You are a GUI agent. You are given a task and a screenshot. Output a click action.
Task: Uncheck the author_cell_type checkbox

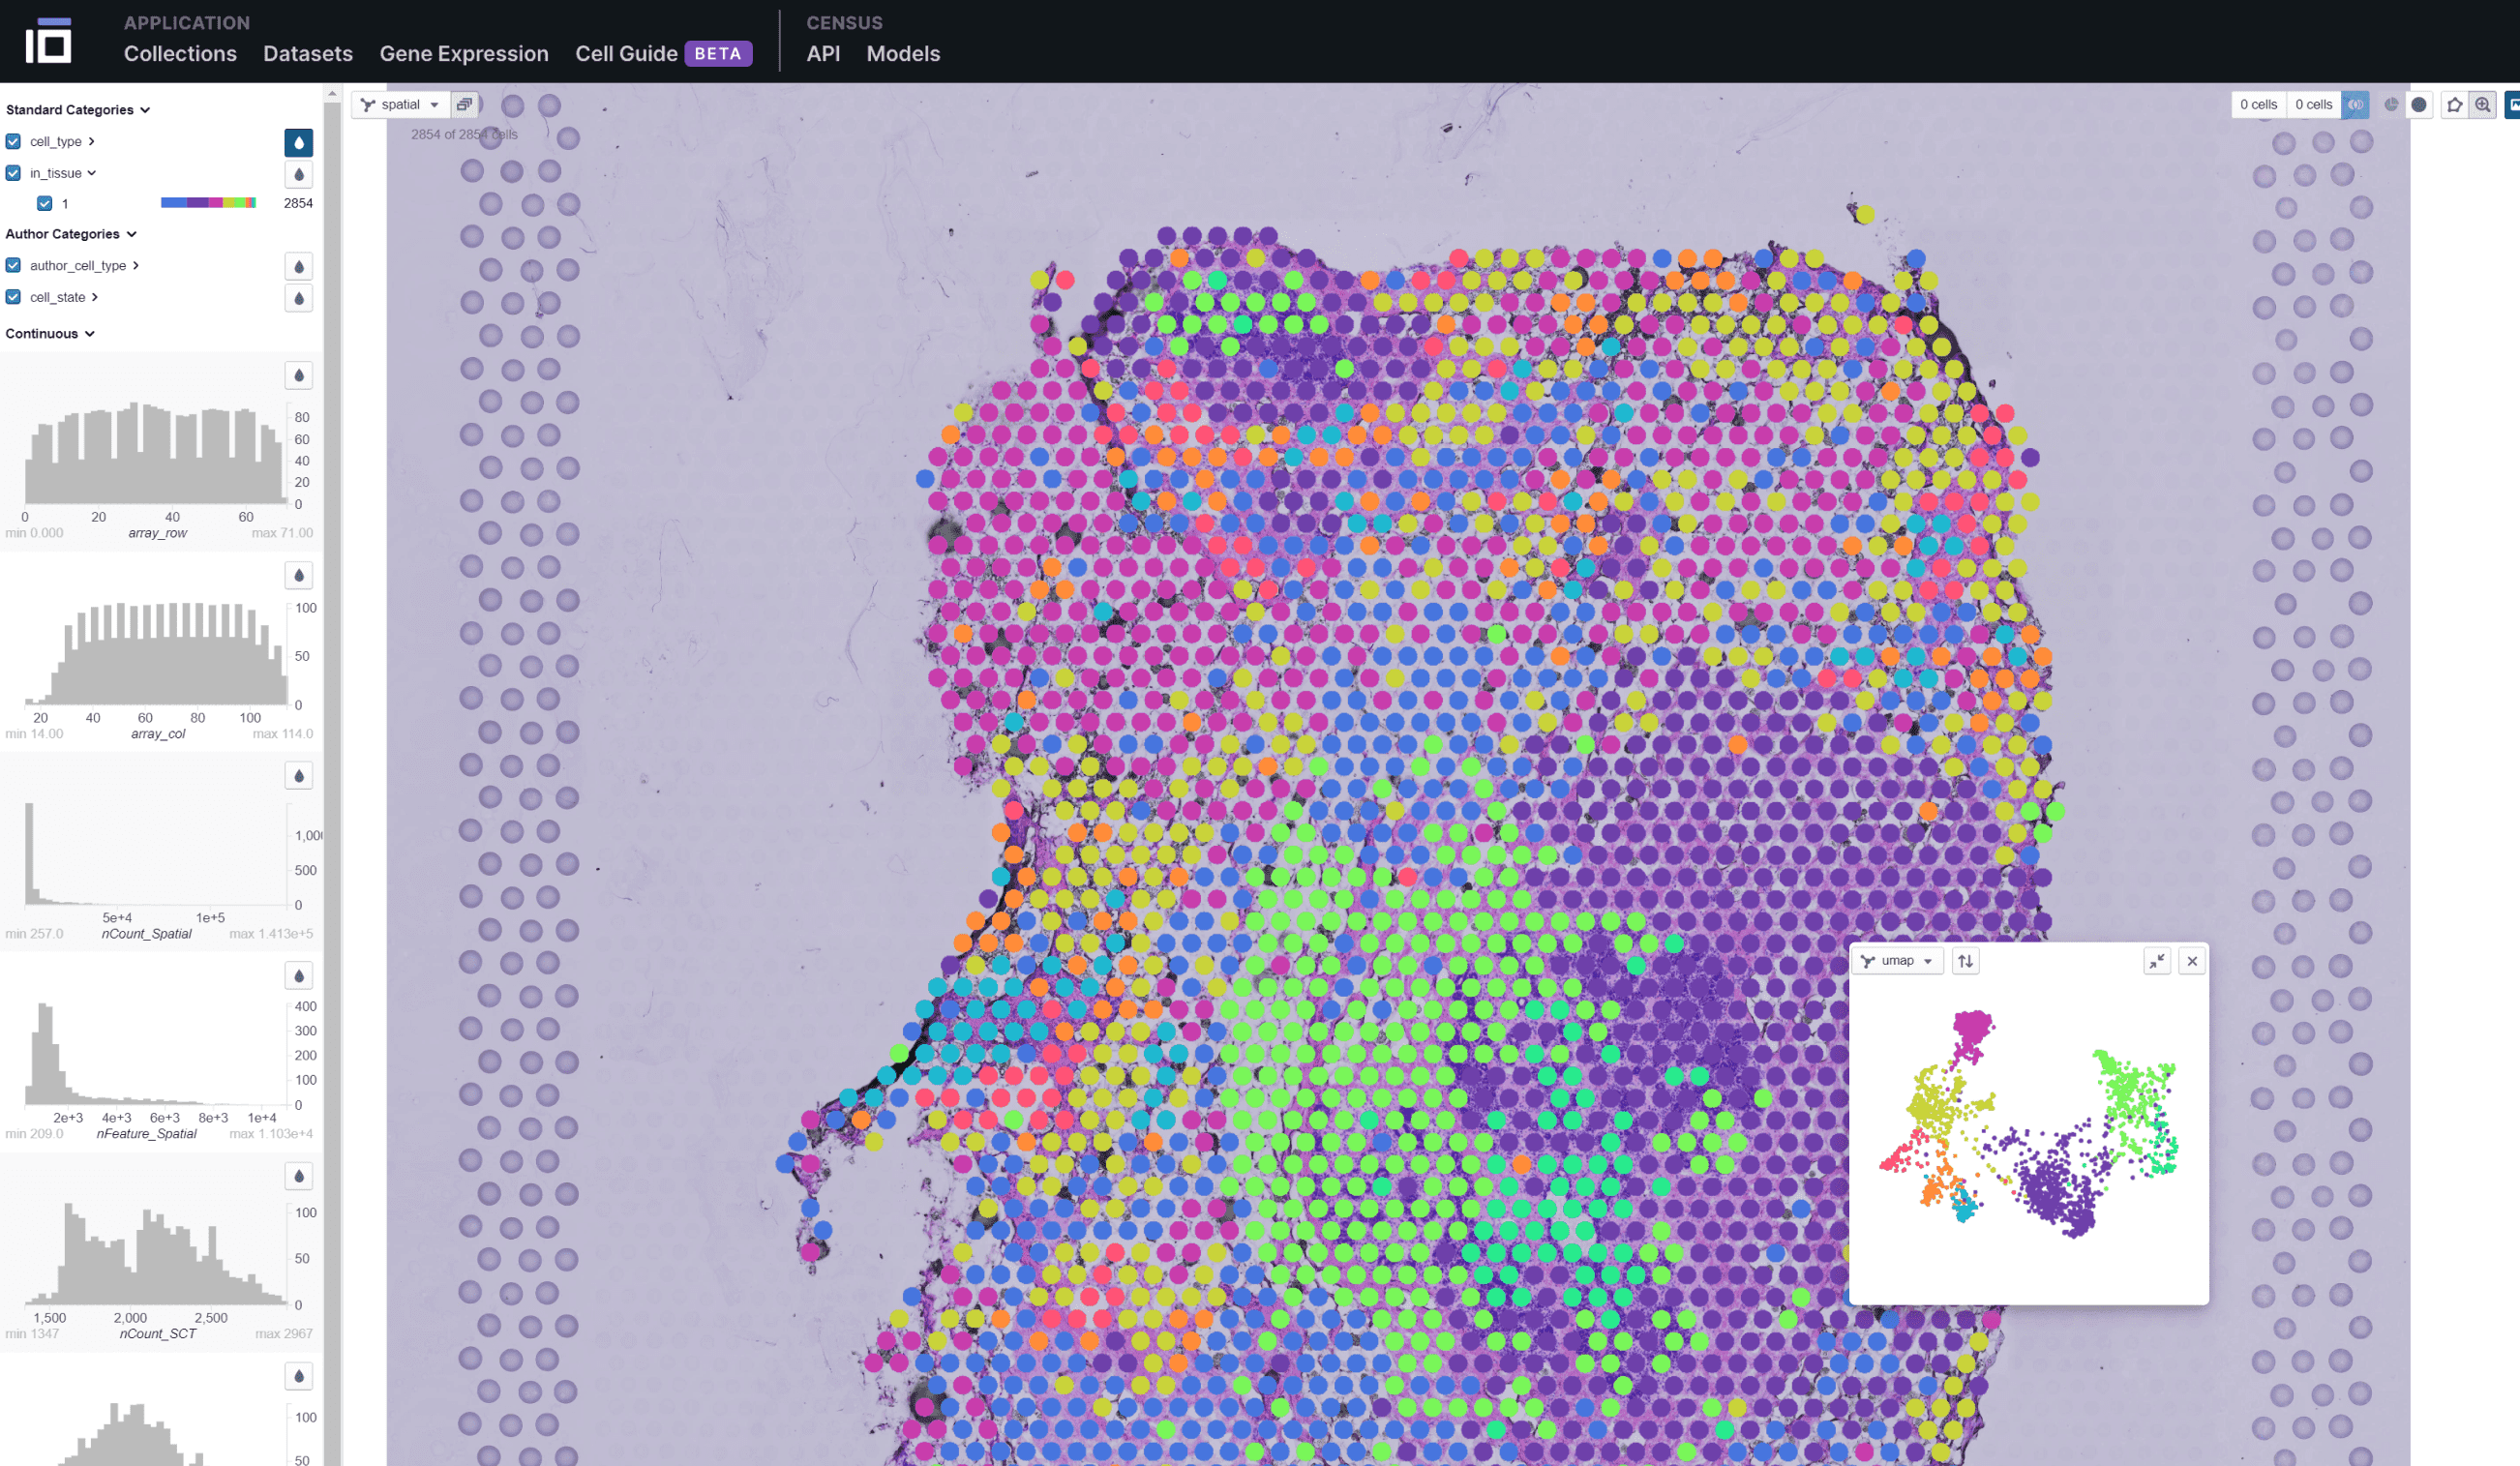pyautogui.click(x=13, y=265)
